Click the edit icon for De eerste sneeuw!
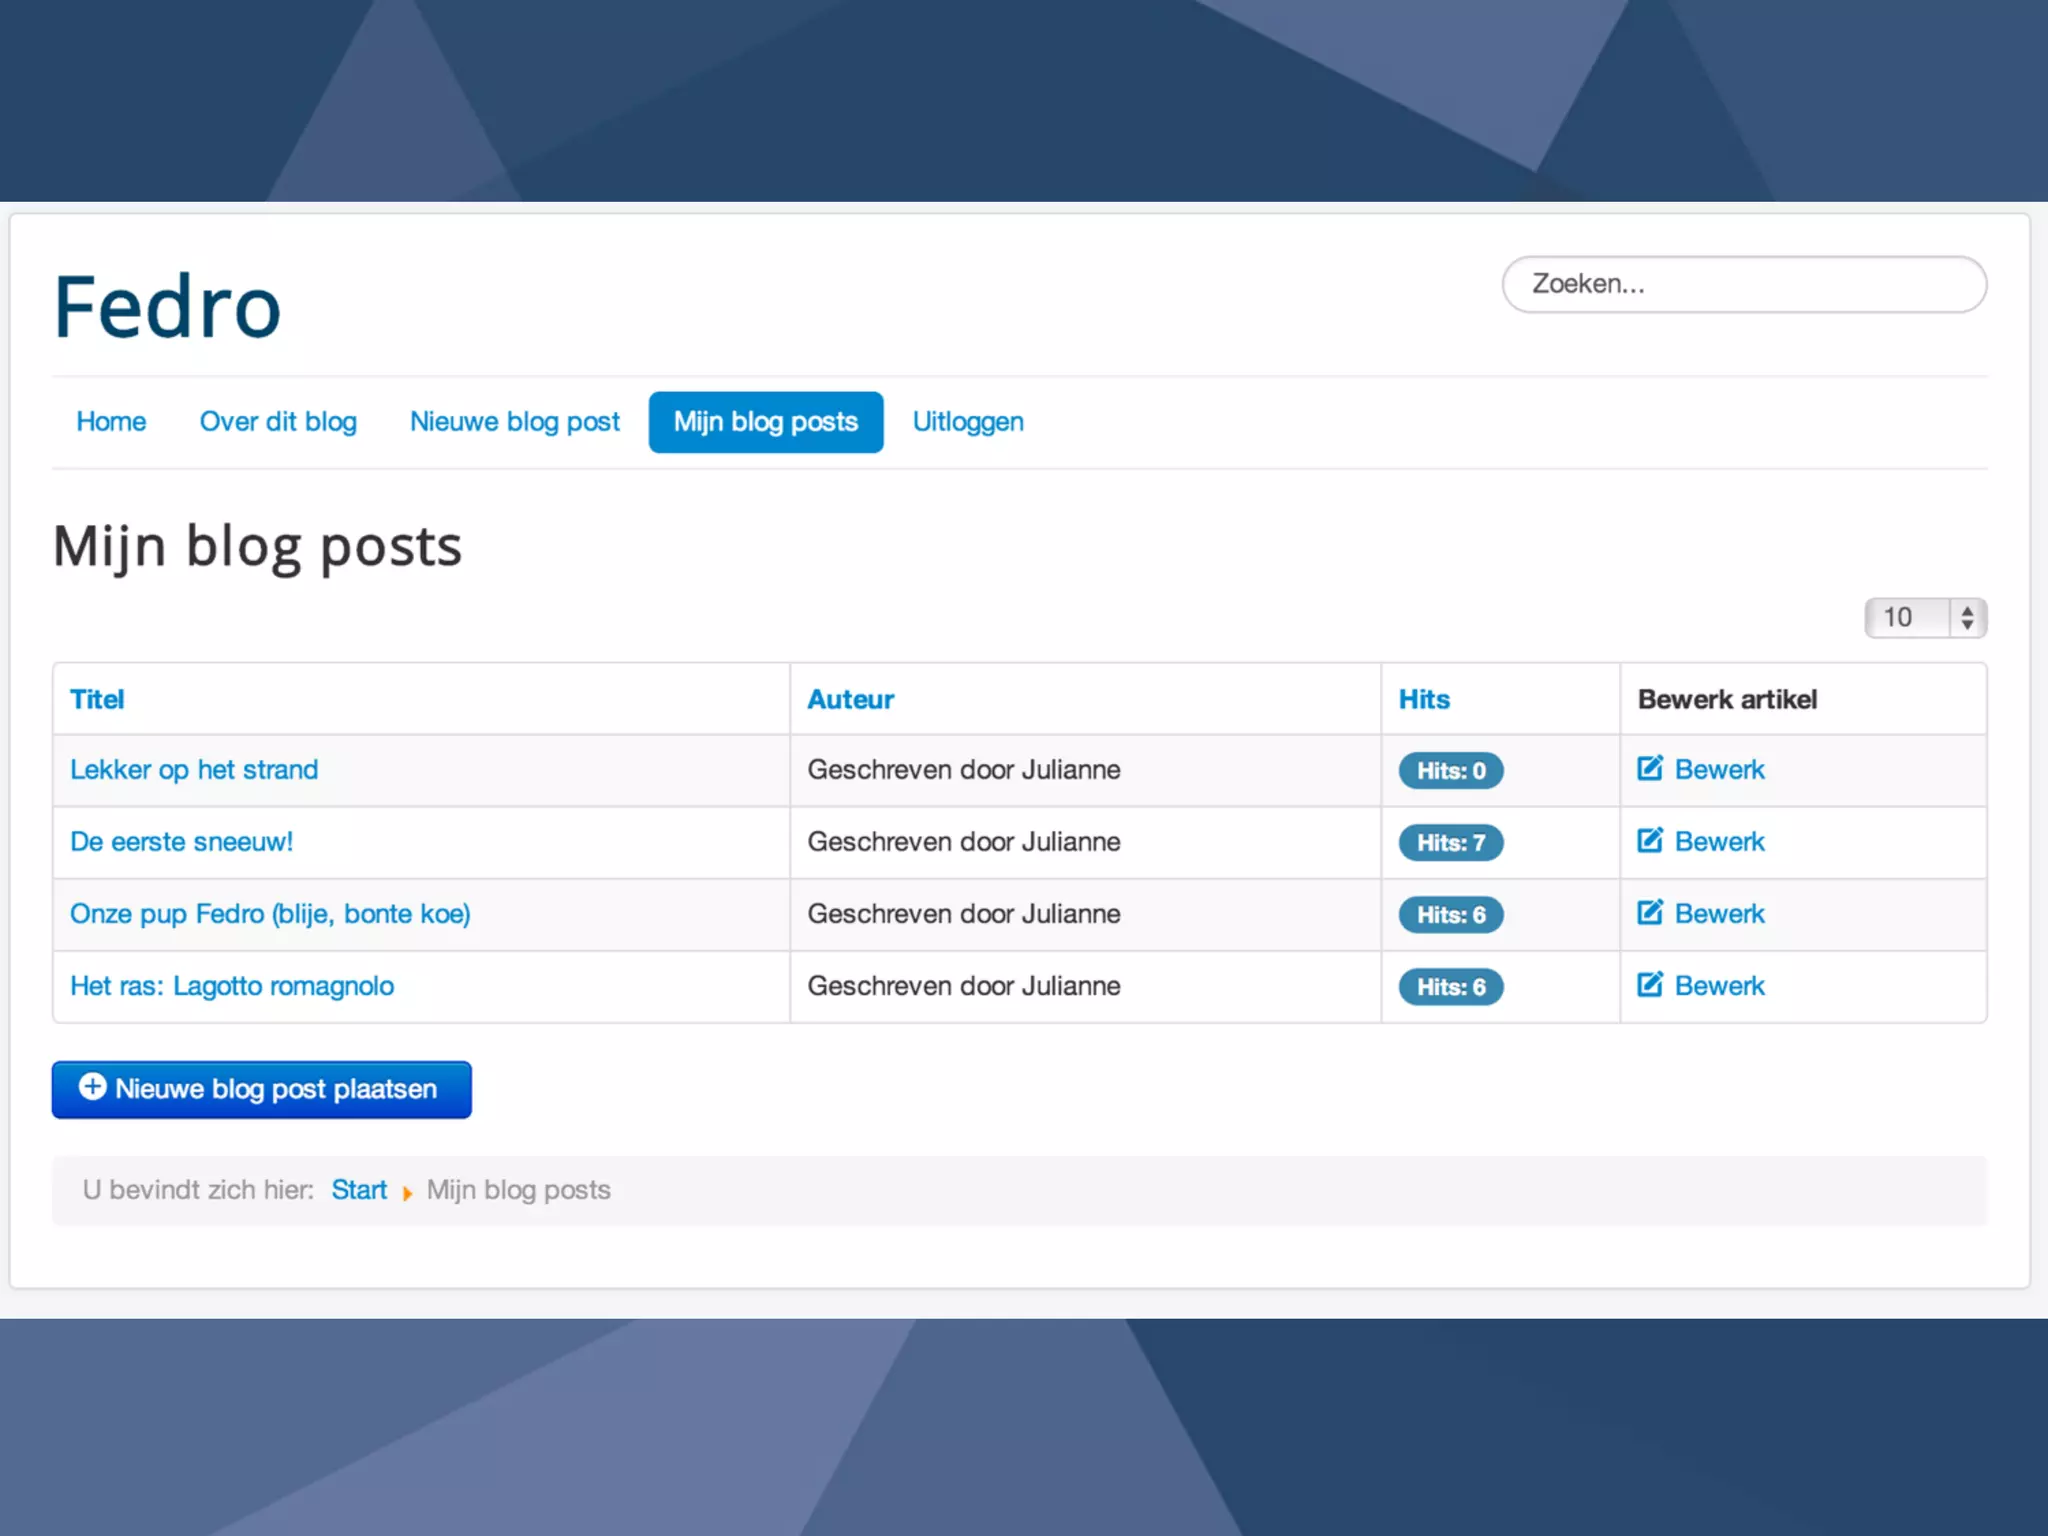This screenshot has height=1536, width=2048. point(1649,840)
